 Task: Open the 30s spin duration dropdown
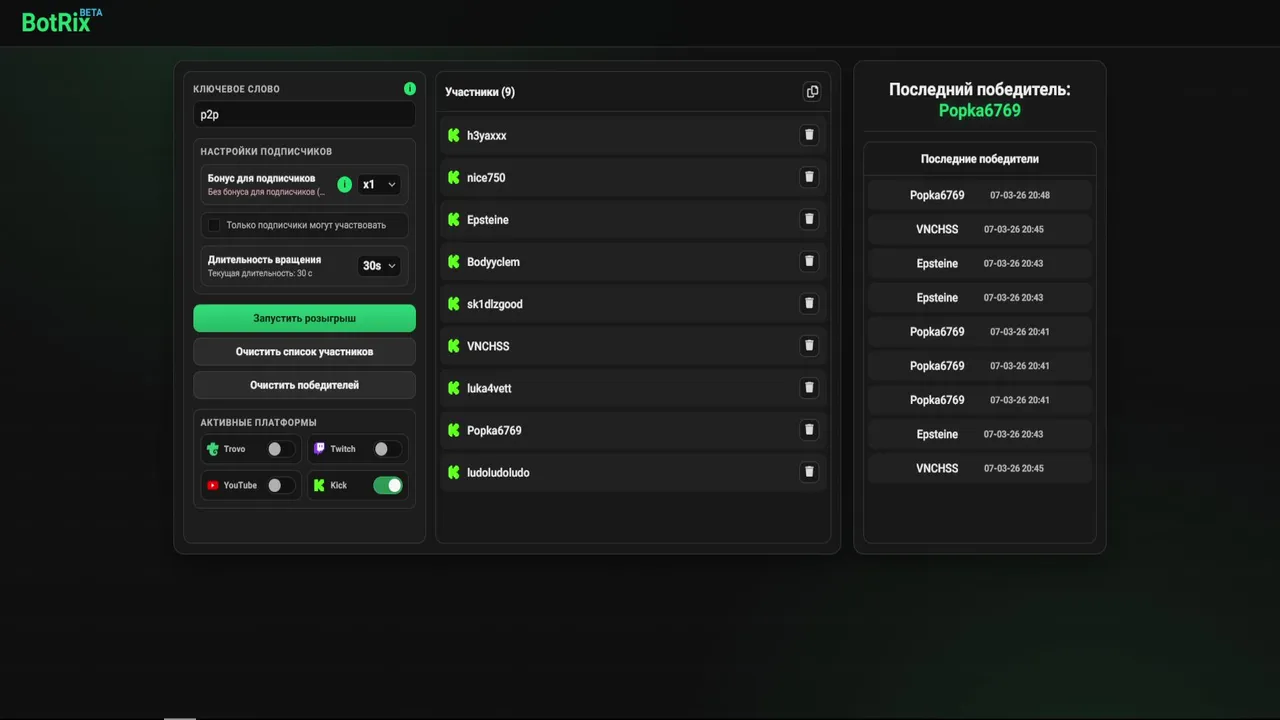(x=379, y=266)
